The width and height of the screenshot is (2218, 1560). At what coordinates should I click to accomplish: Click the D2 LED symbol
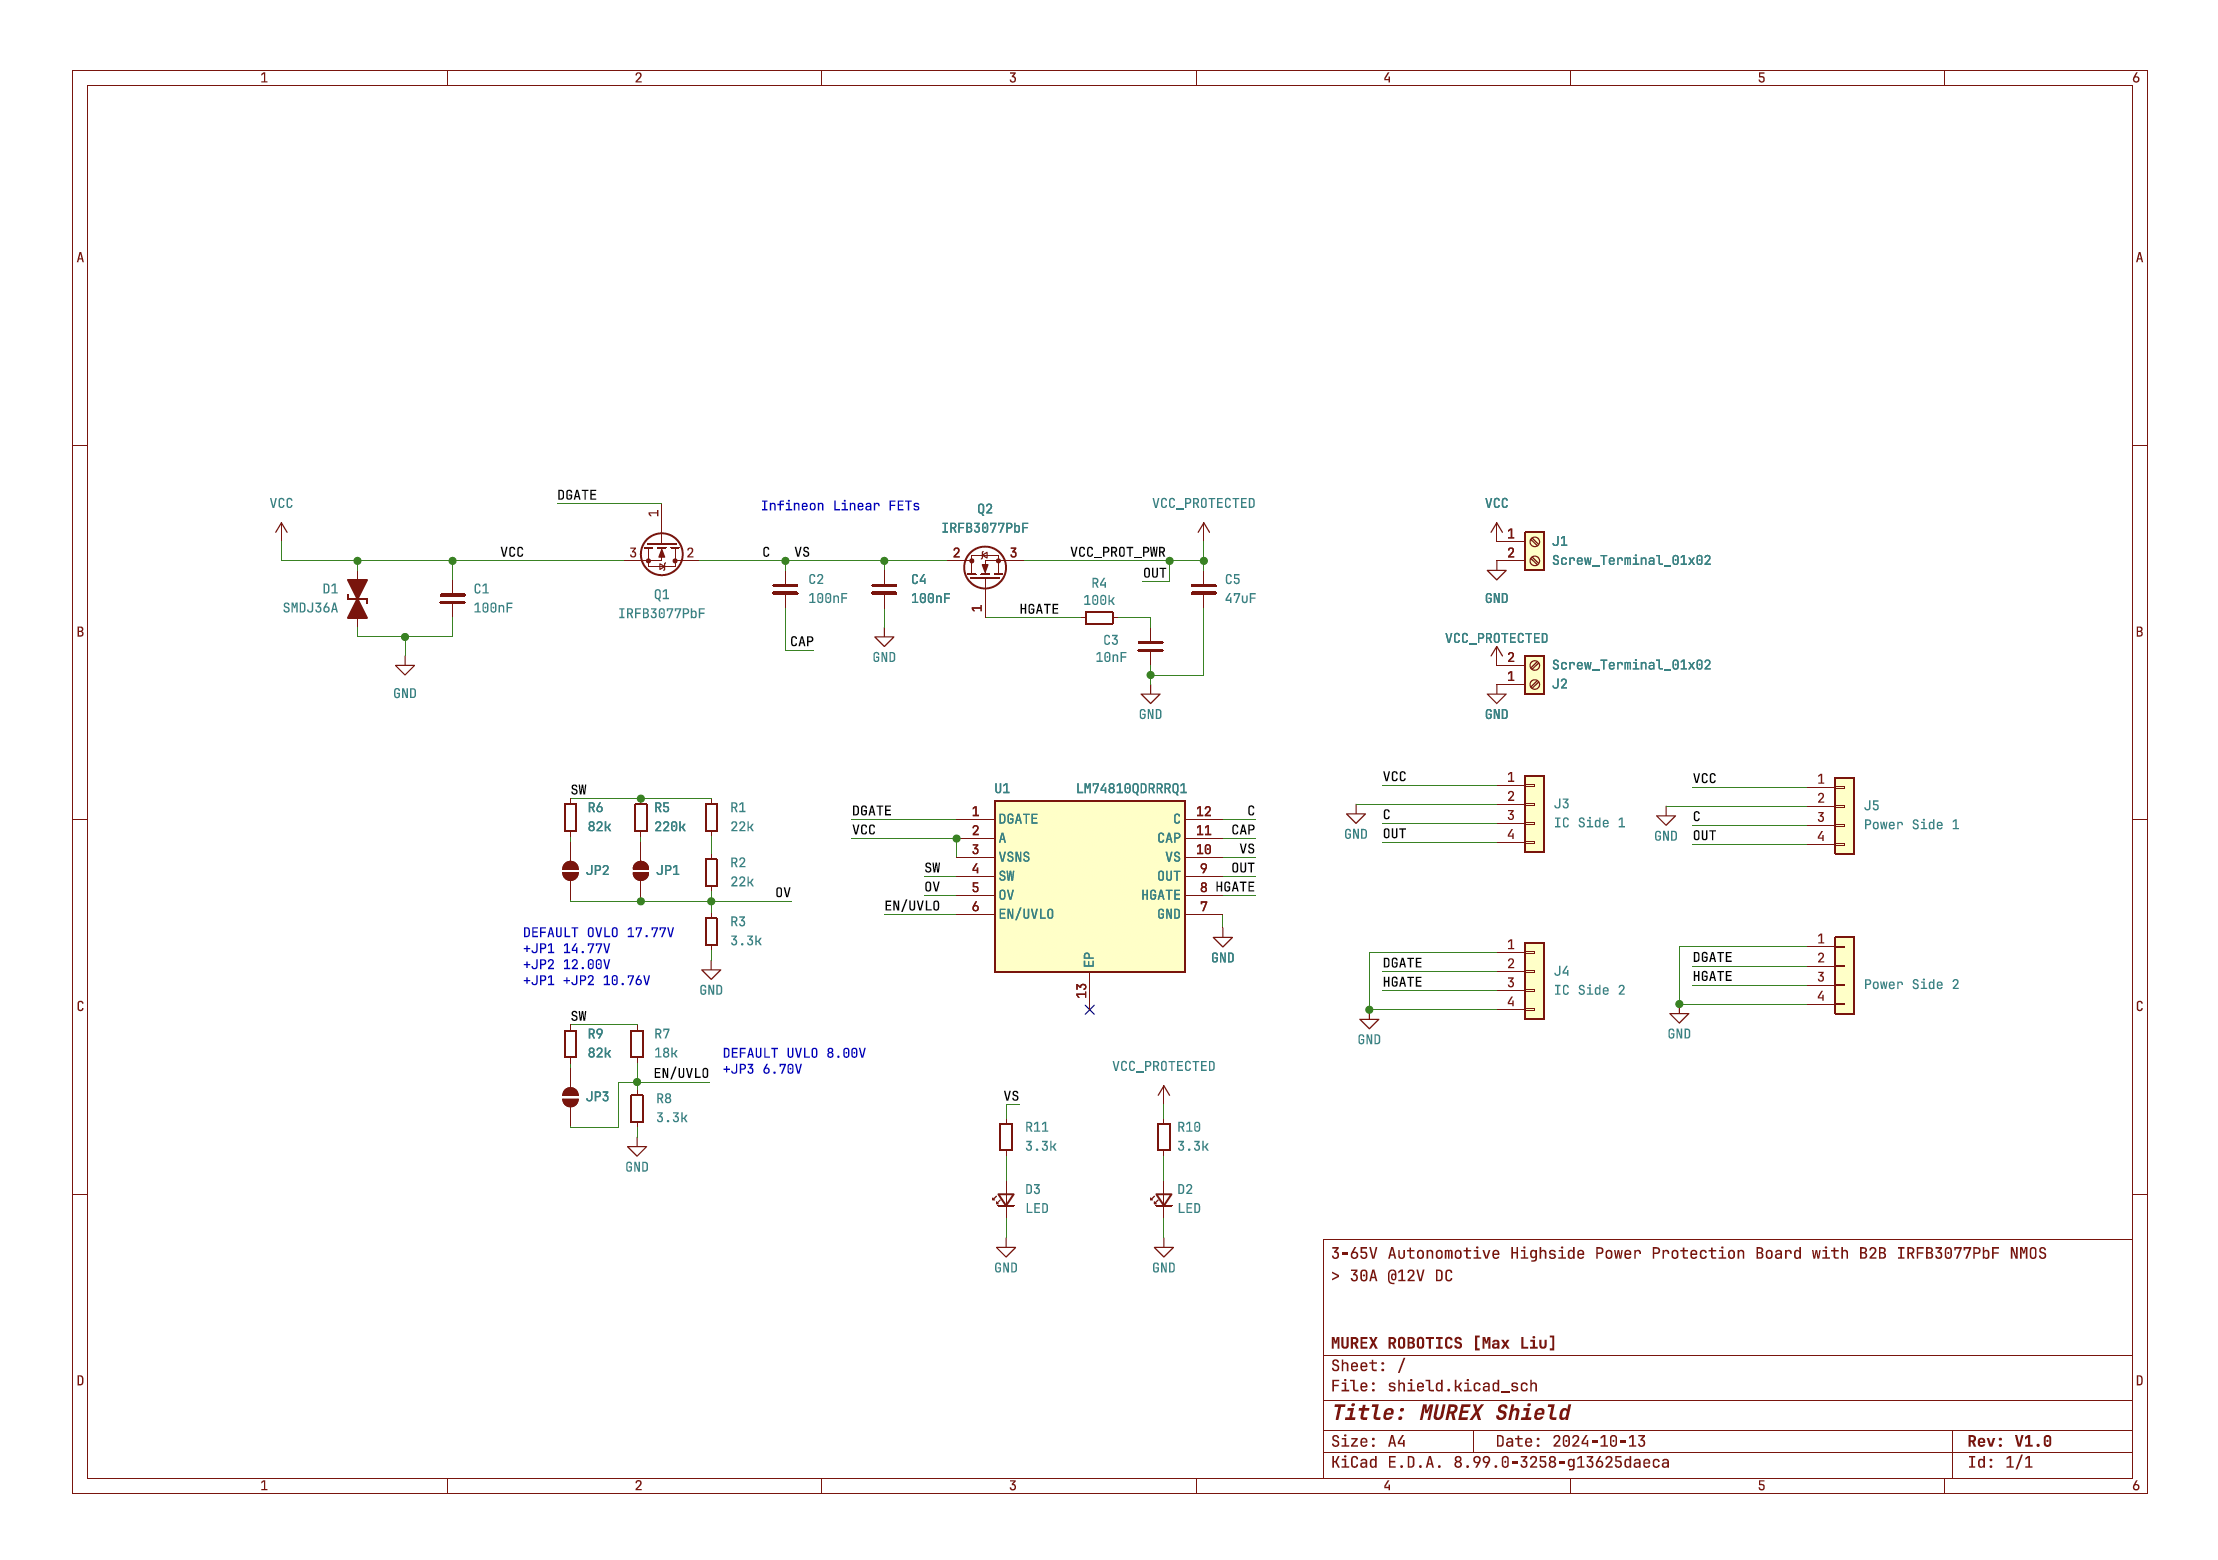pyautogui.click(x=1163, y=1199)
